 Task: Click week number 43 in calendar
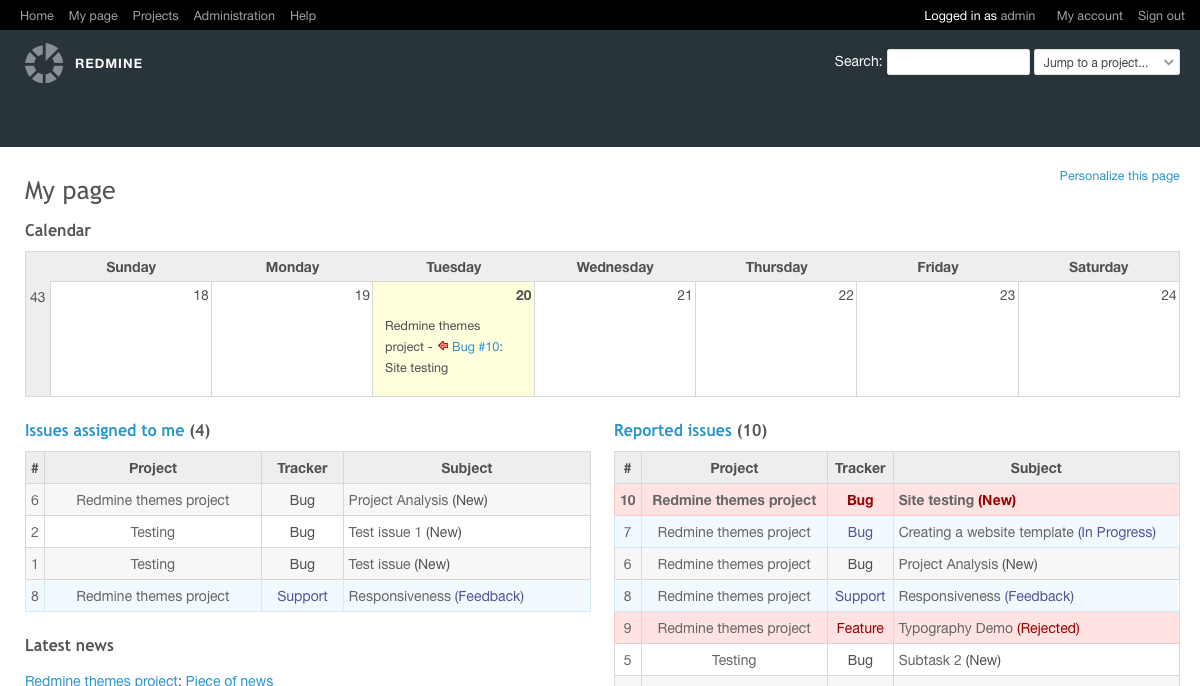(x=38, y=297)
